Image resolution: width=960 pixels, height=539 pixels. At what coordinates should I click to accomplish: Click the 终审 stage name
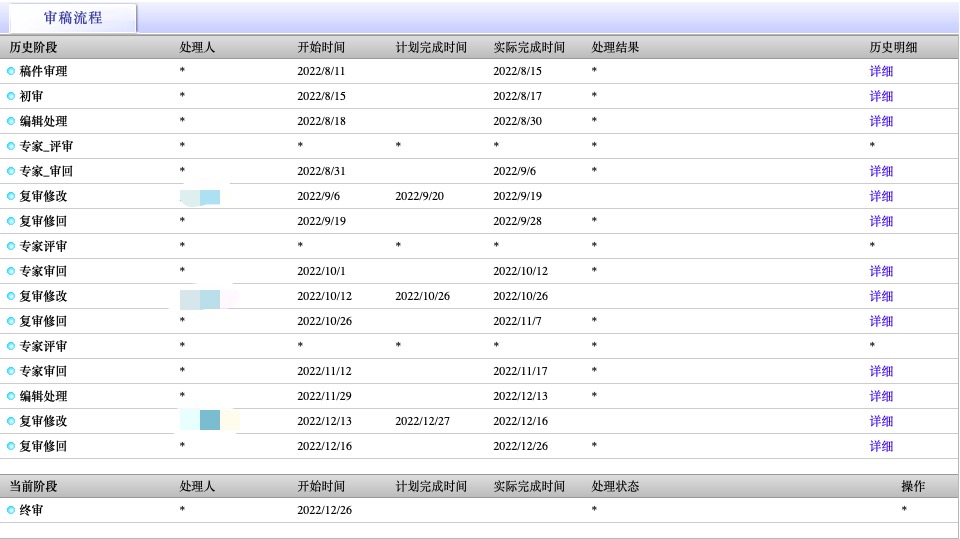[32, 510]
